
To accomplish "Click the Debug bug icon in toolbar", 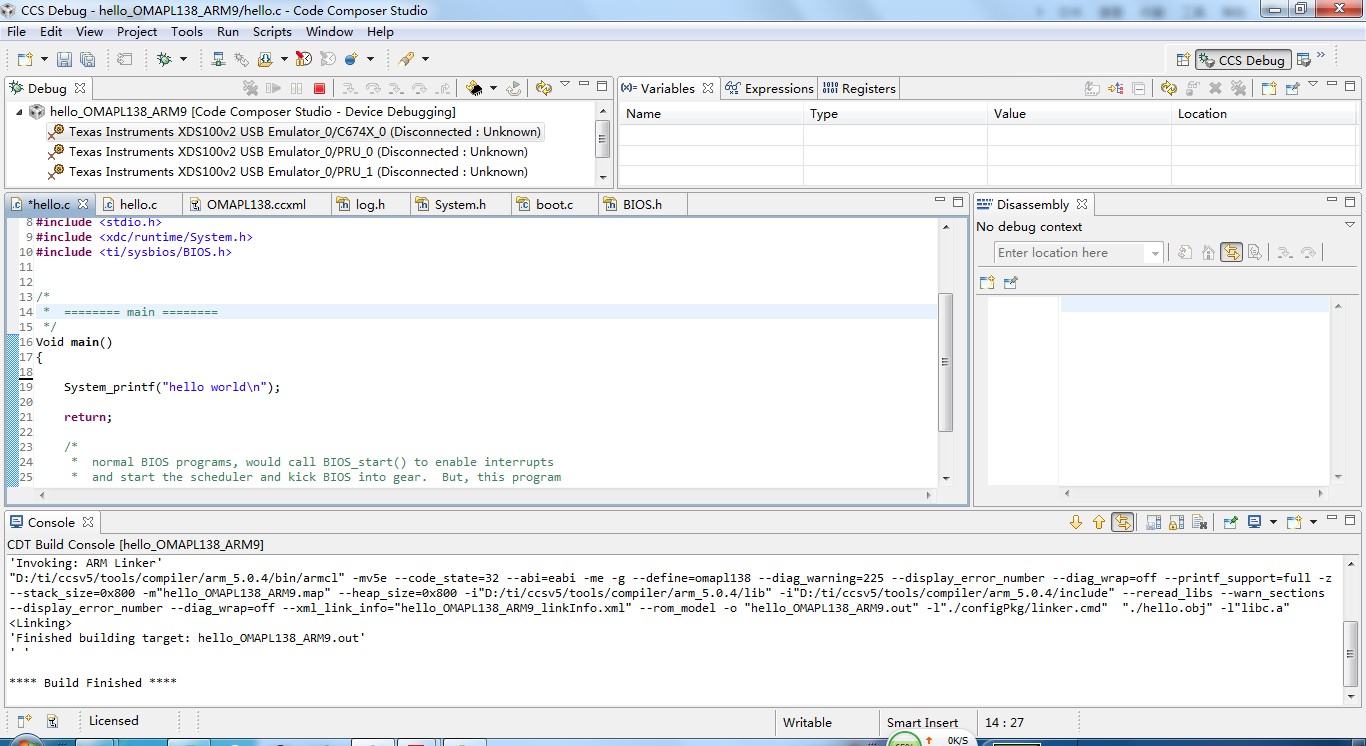I will point(164,60).
